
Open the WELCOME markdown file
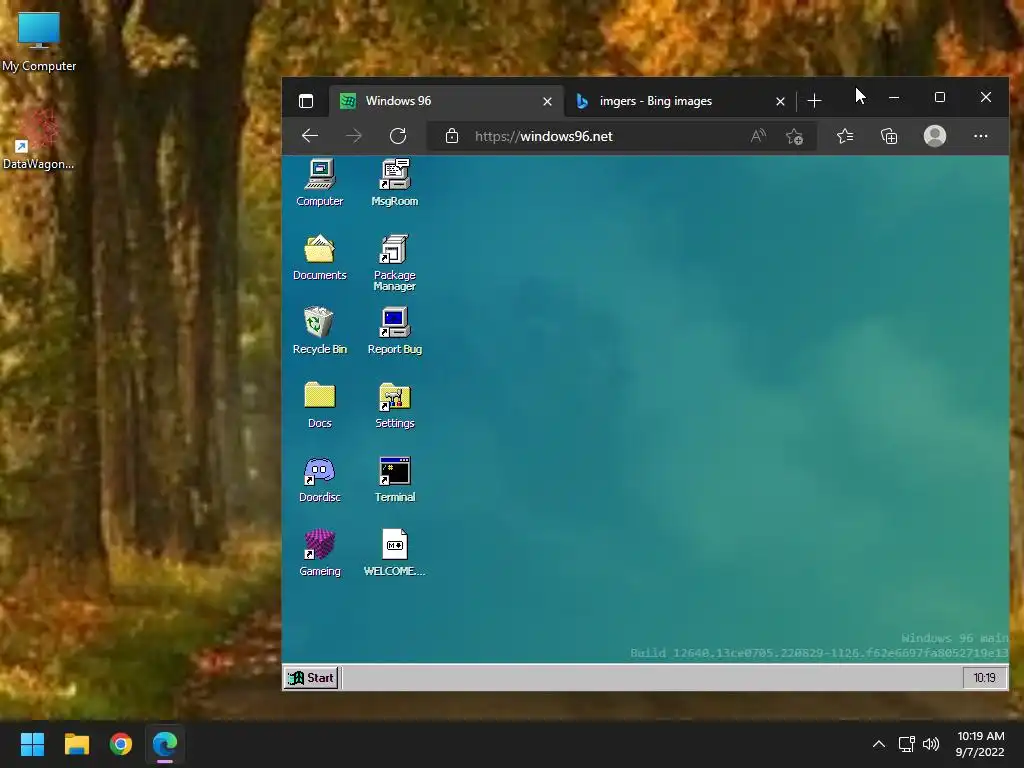pyautogui.click(x=394, y=552)
